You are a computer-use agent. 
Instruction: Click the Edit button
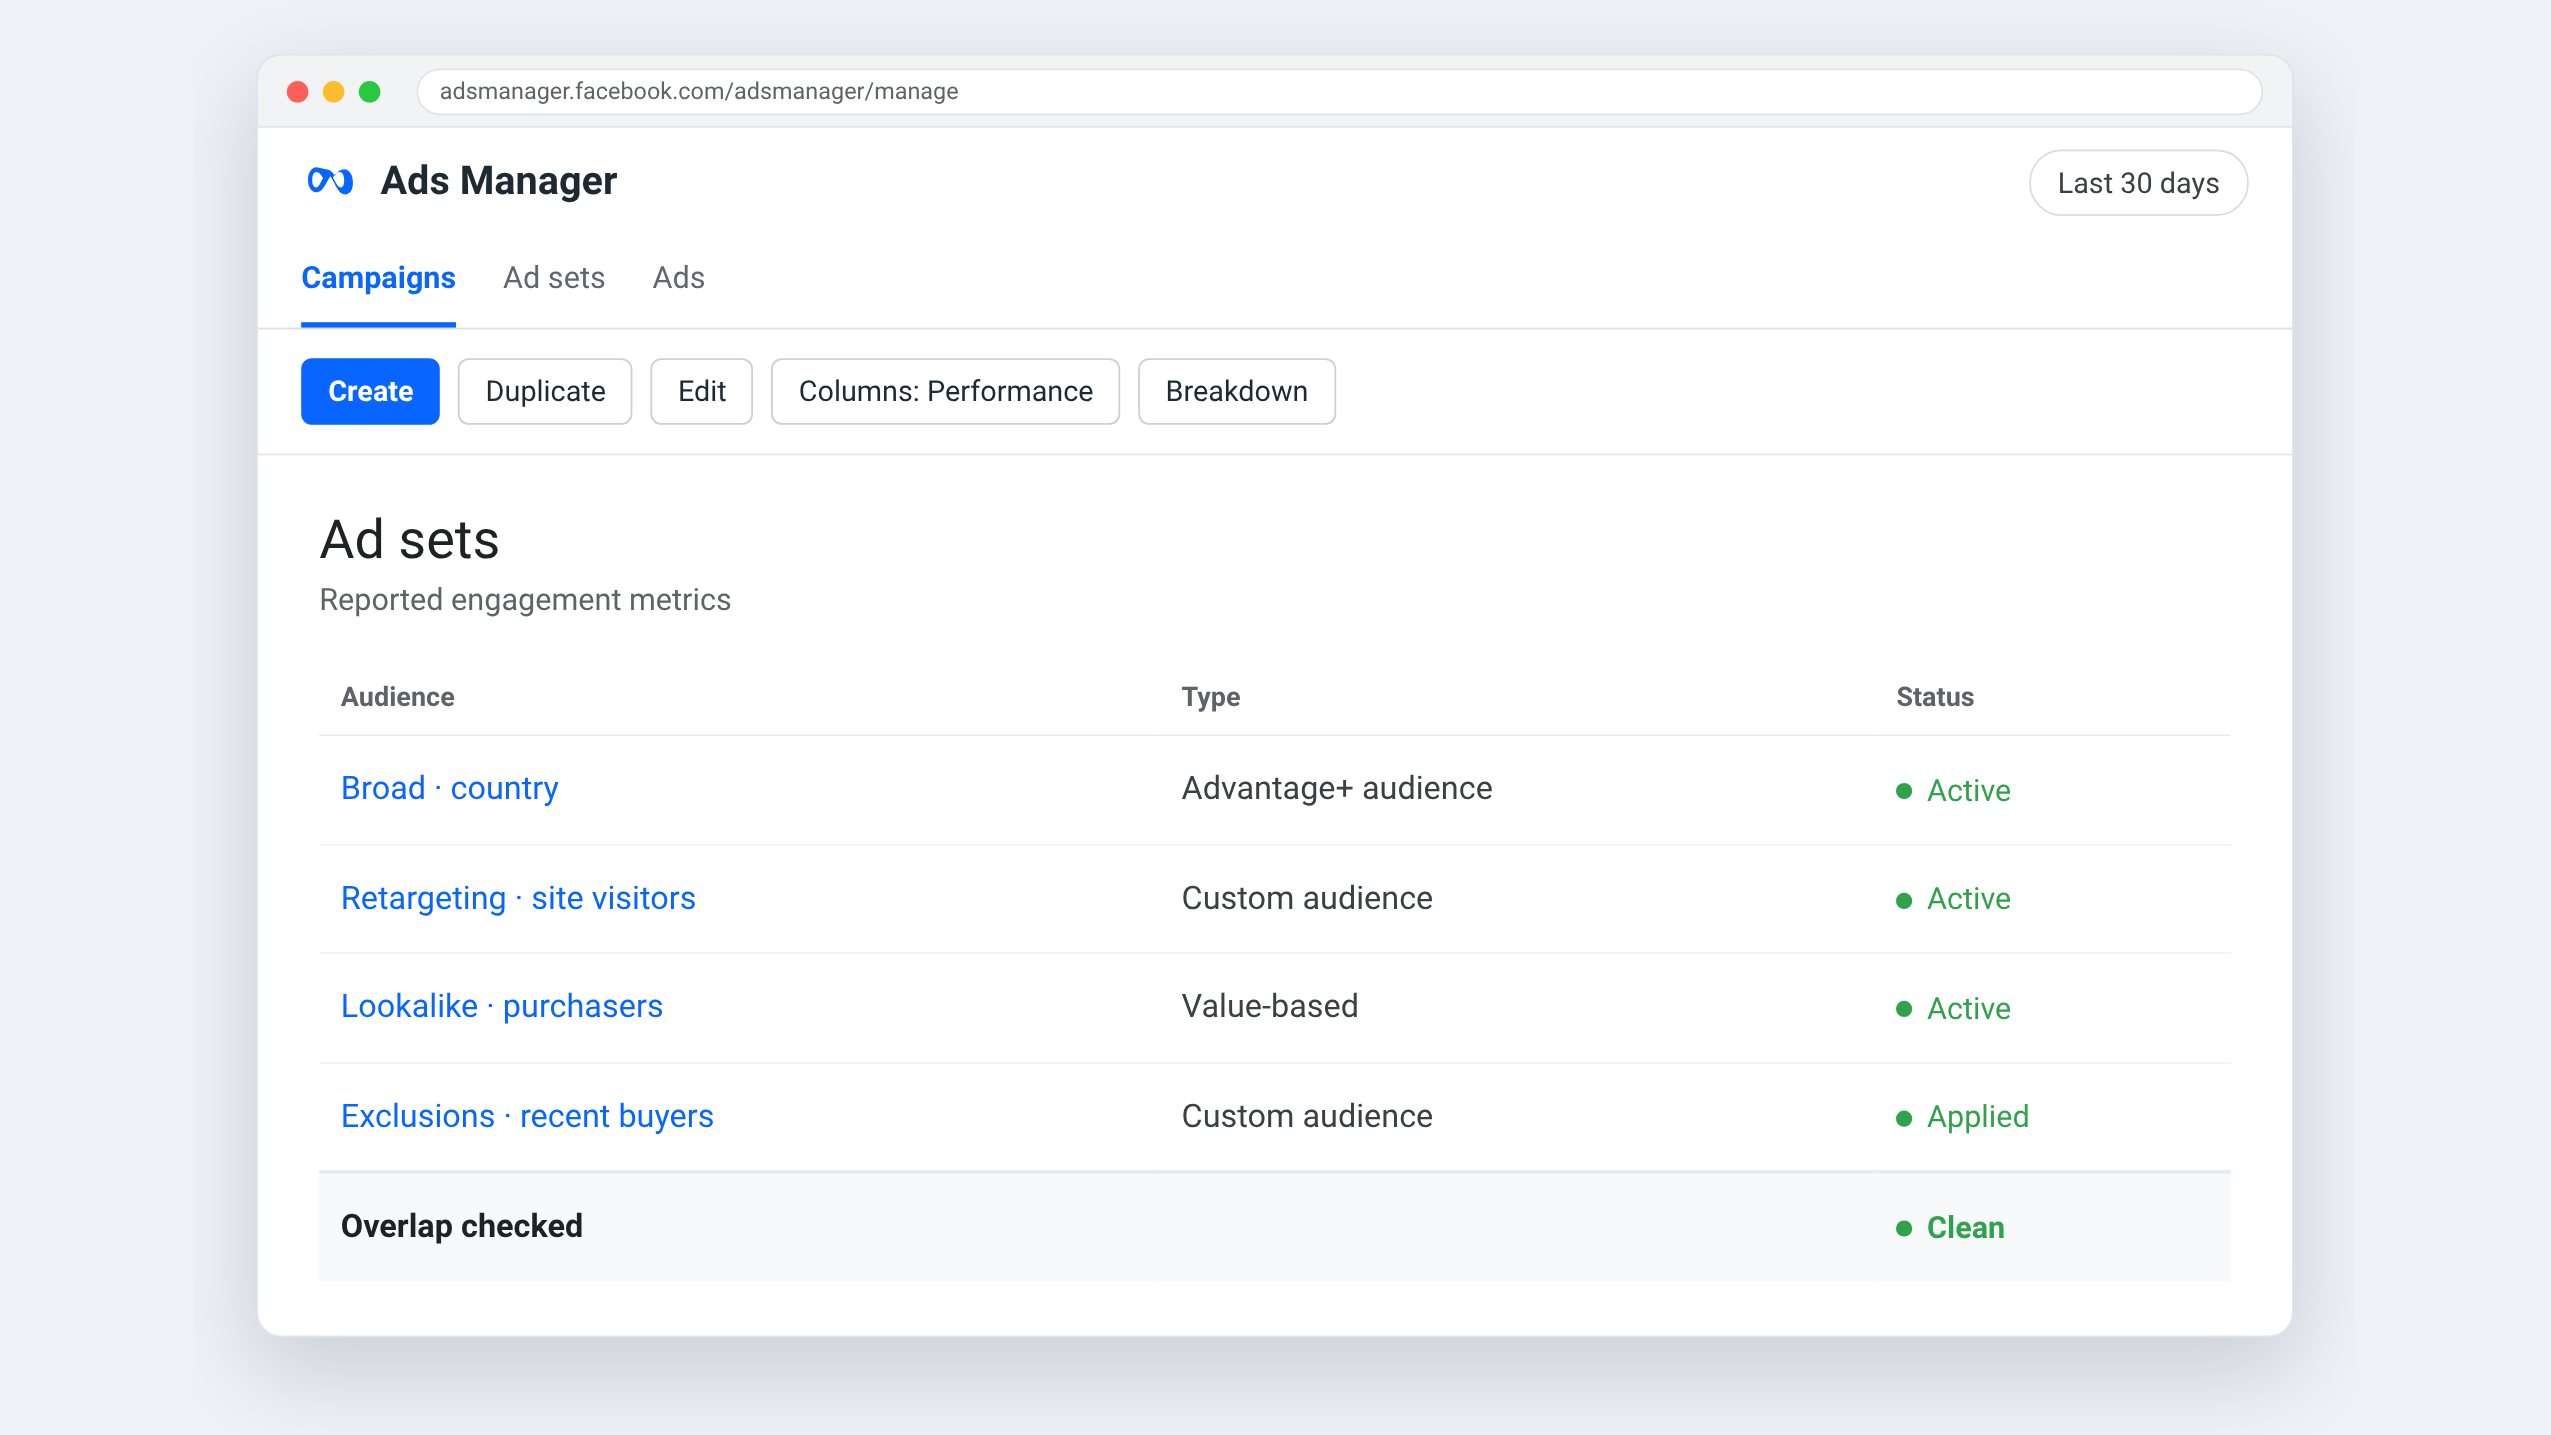click(x=701, y=391)
